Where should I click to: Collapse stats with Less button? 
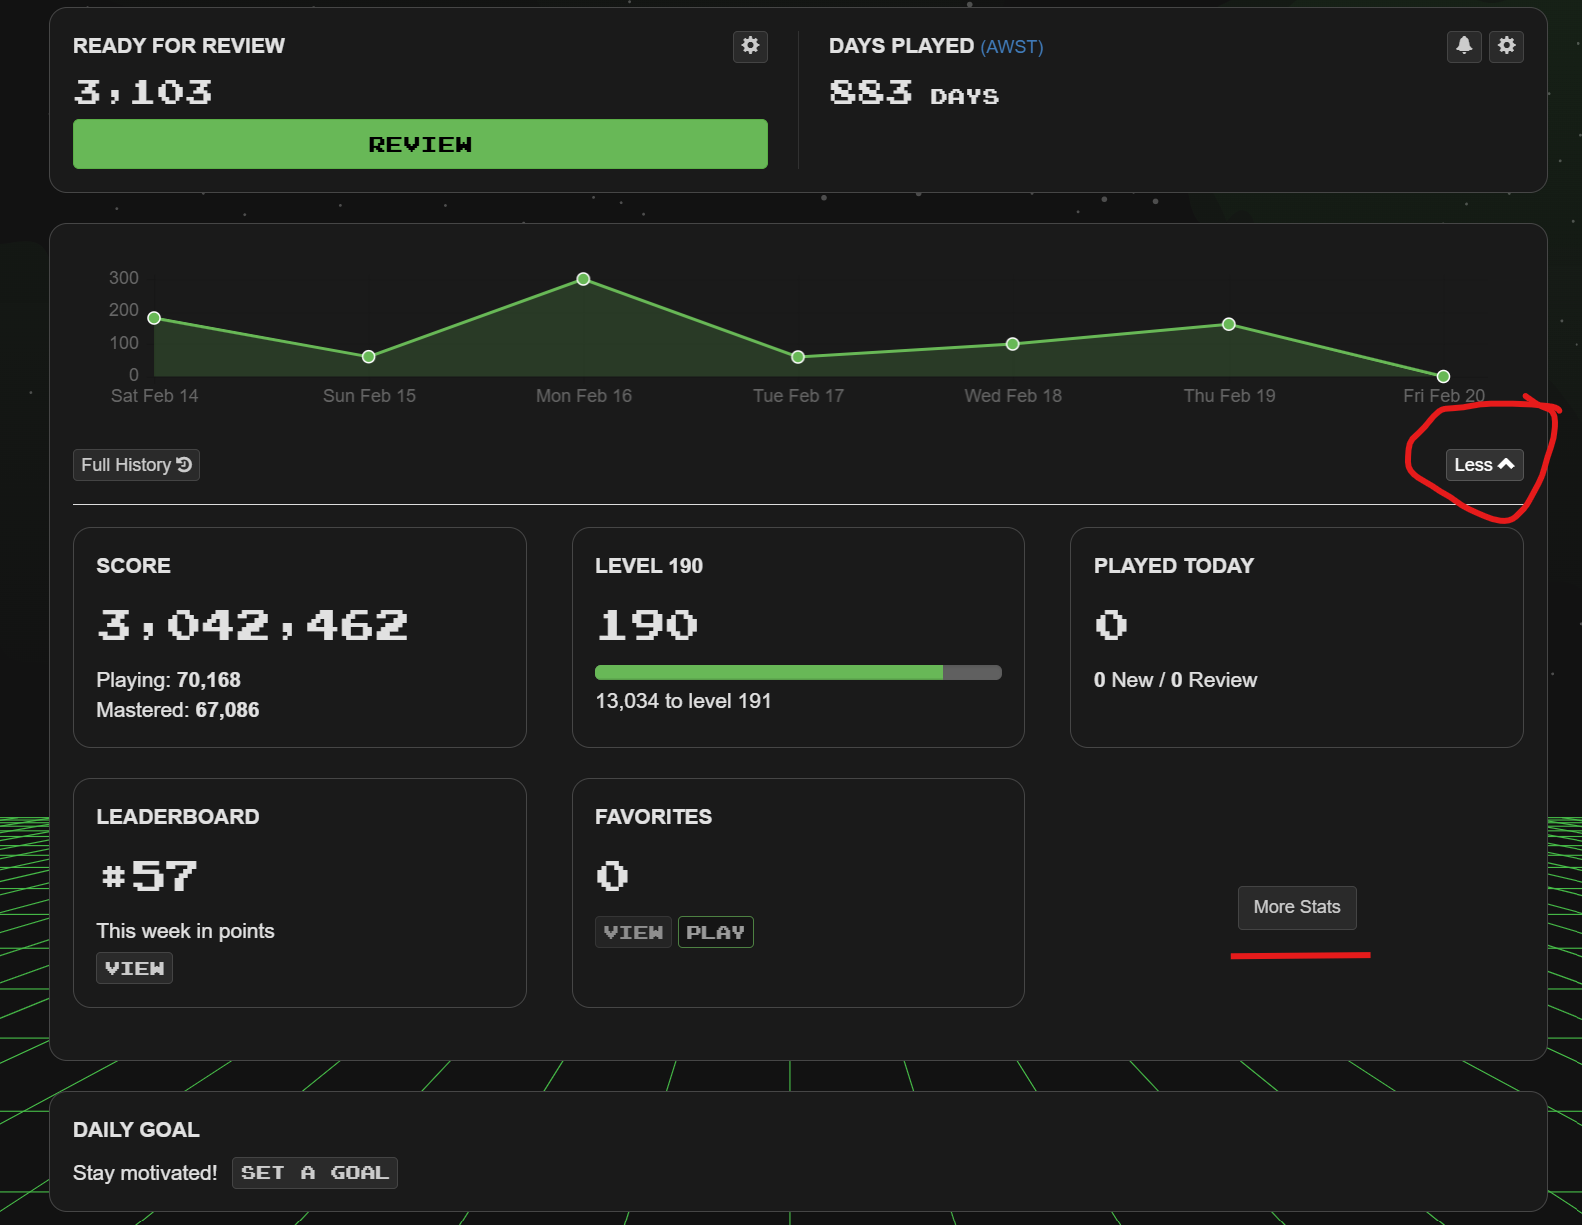click(1483, 465)
